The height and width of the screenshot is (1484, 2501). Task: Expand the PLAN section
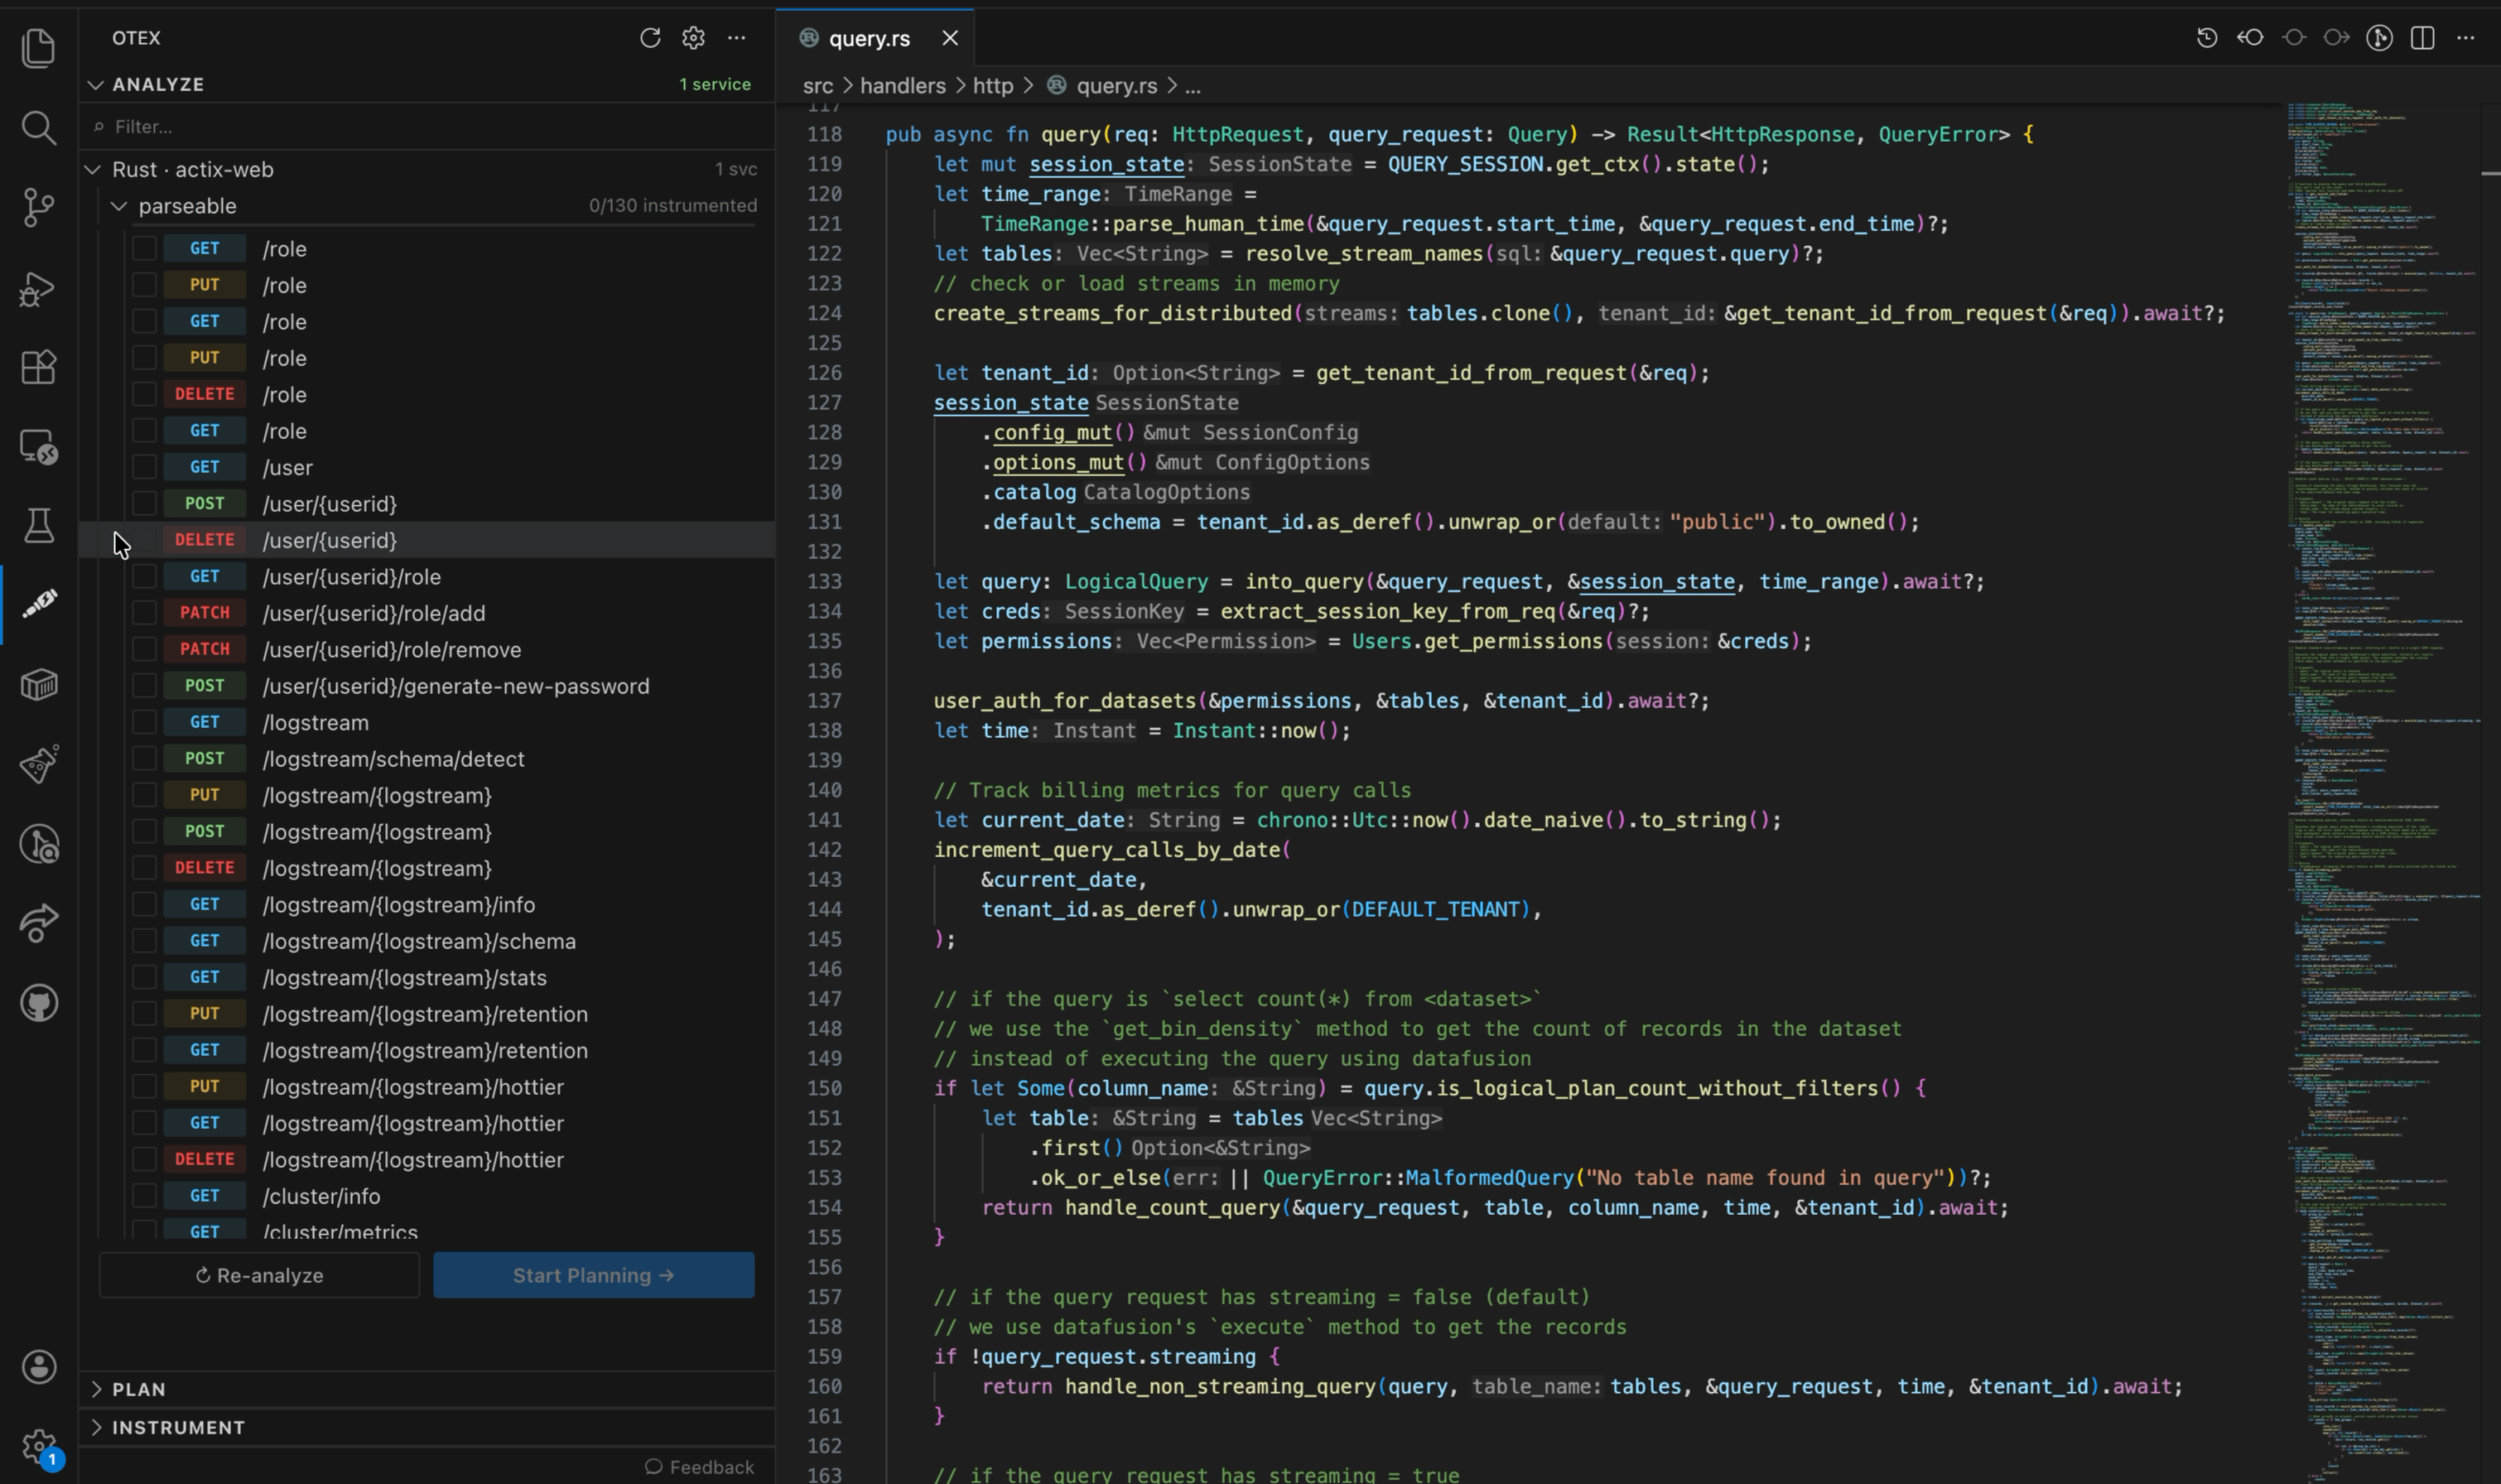(96, 1389)
